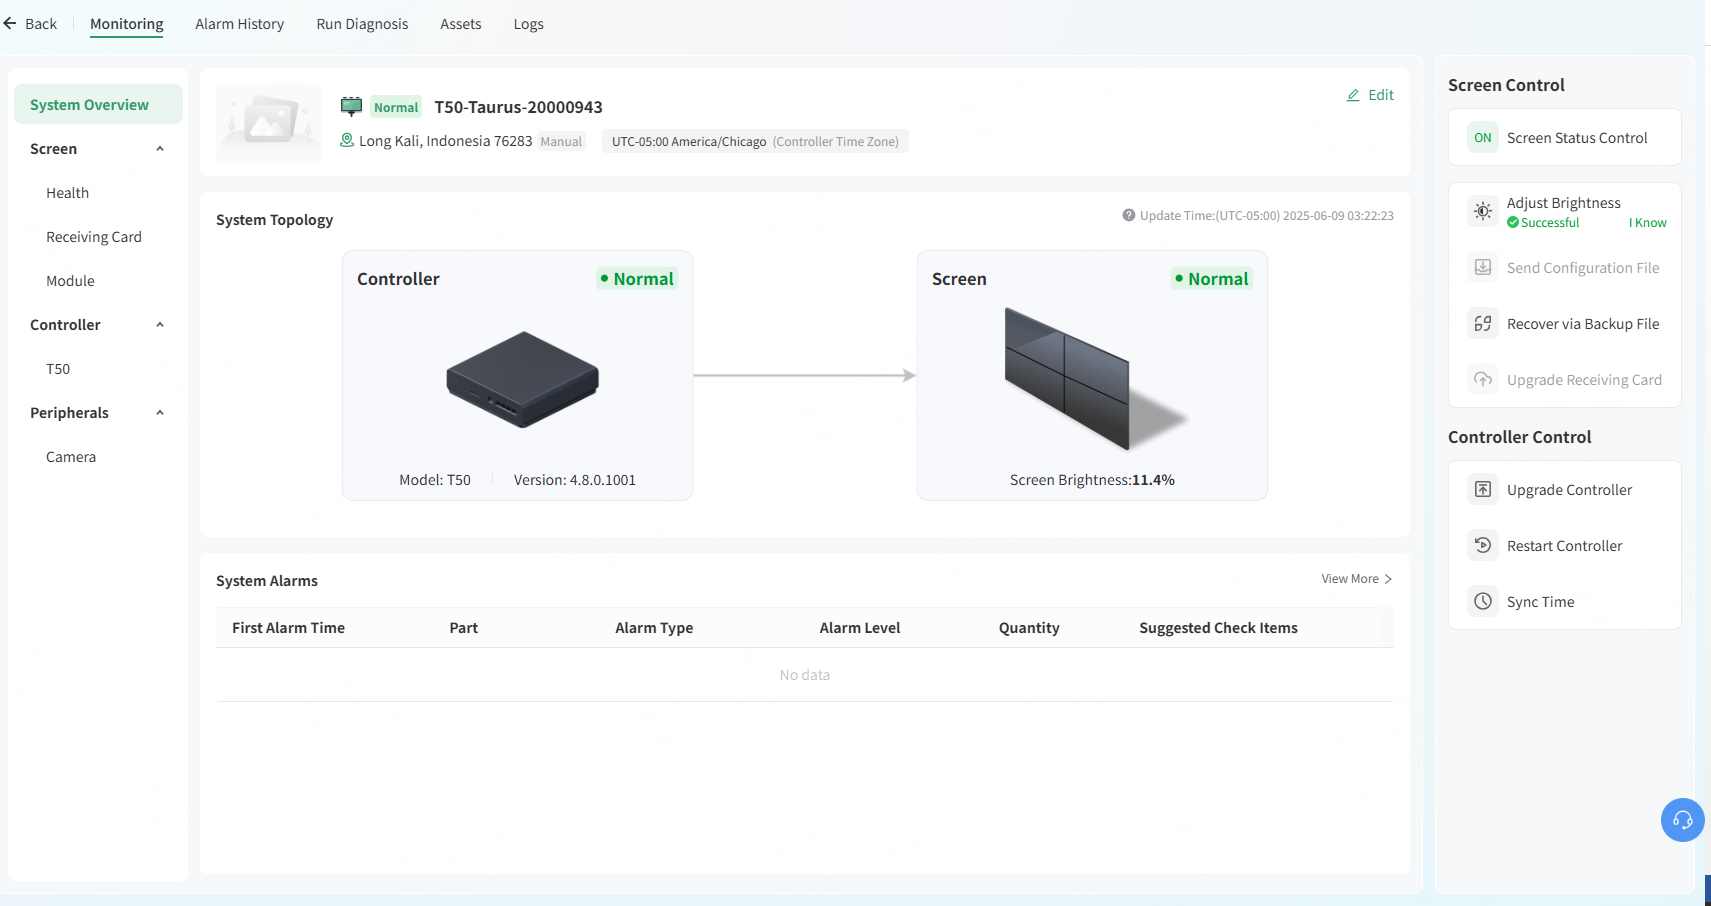Open the Run Diagnosis tab

pyautogui.click(x=362, y=24)
